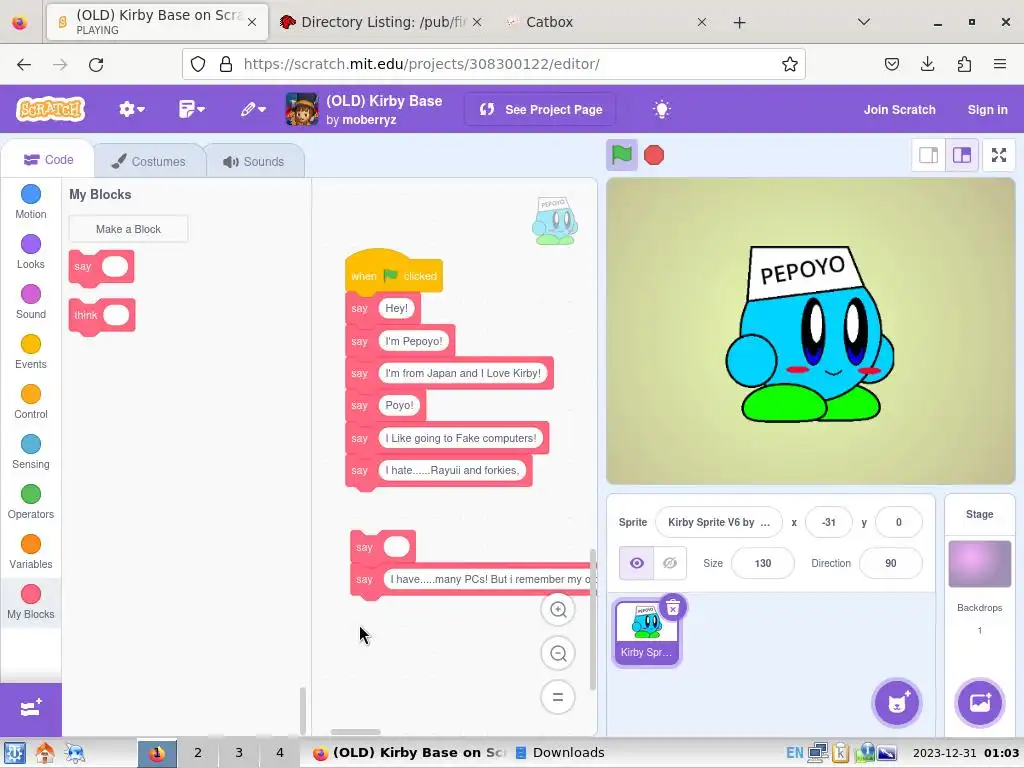Select the My Blocks category
This screenshot has width=1024, height=768.
(31, 602)
